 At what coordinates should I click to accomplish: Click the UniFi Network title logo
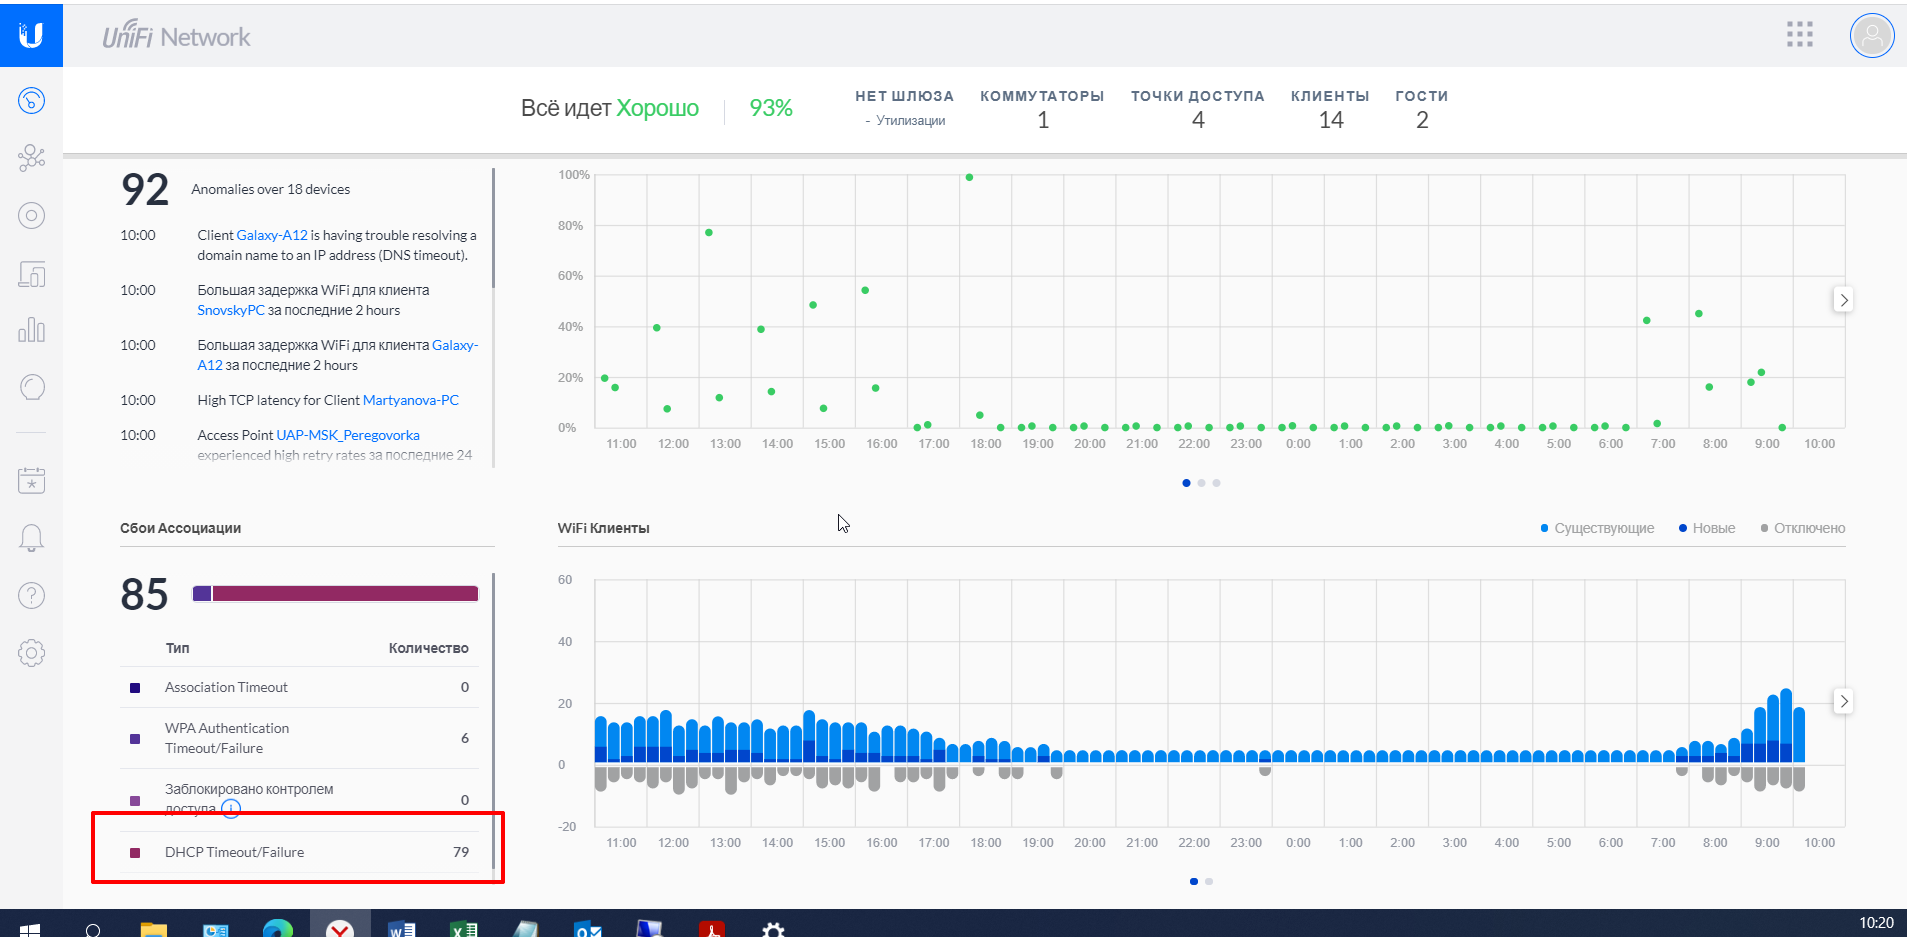pos(176,36)
